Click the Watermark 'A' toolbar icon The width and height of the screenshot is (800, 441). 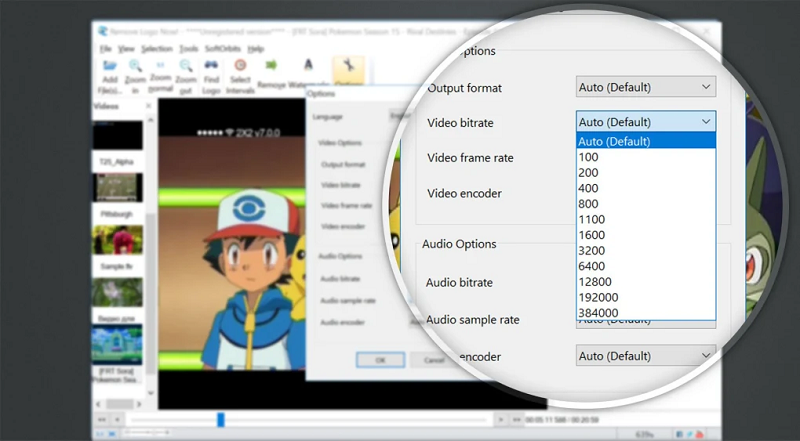[308, 65]
